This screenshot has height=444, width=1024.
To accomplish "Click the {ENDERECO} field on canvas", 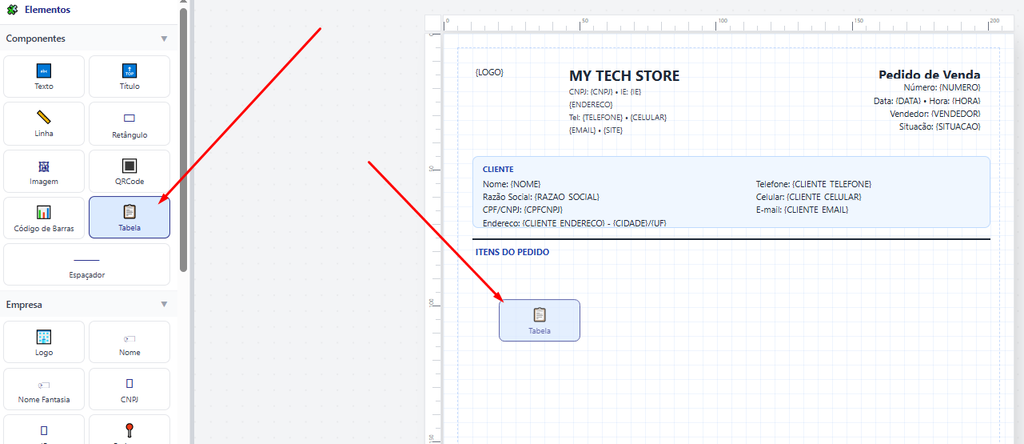I will pos(591,104).
